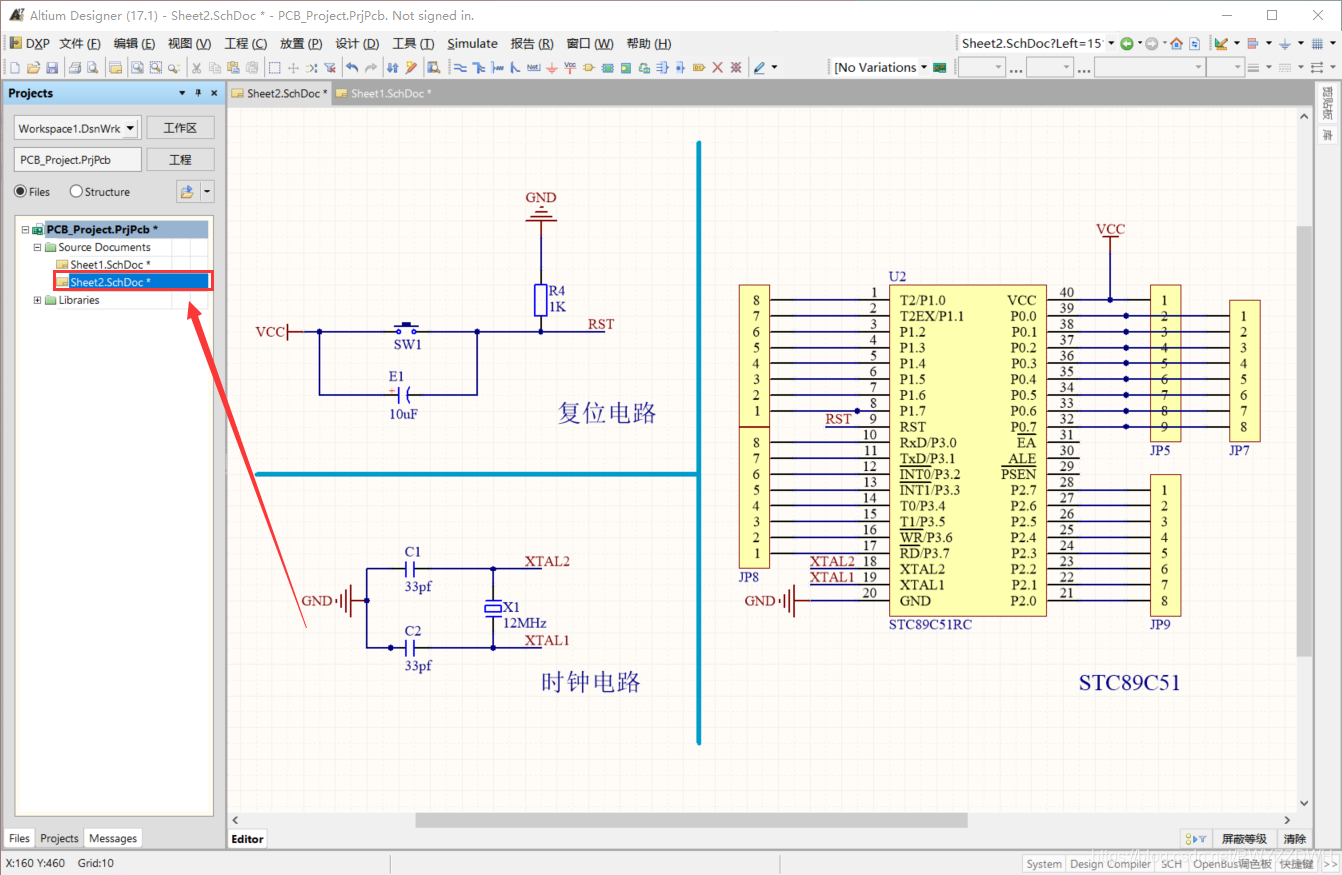
Task: Click the 清除 button at bottom right
Action: (1294, 839)
